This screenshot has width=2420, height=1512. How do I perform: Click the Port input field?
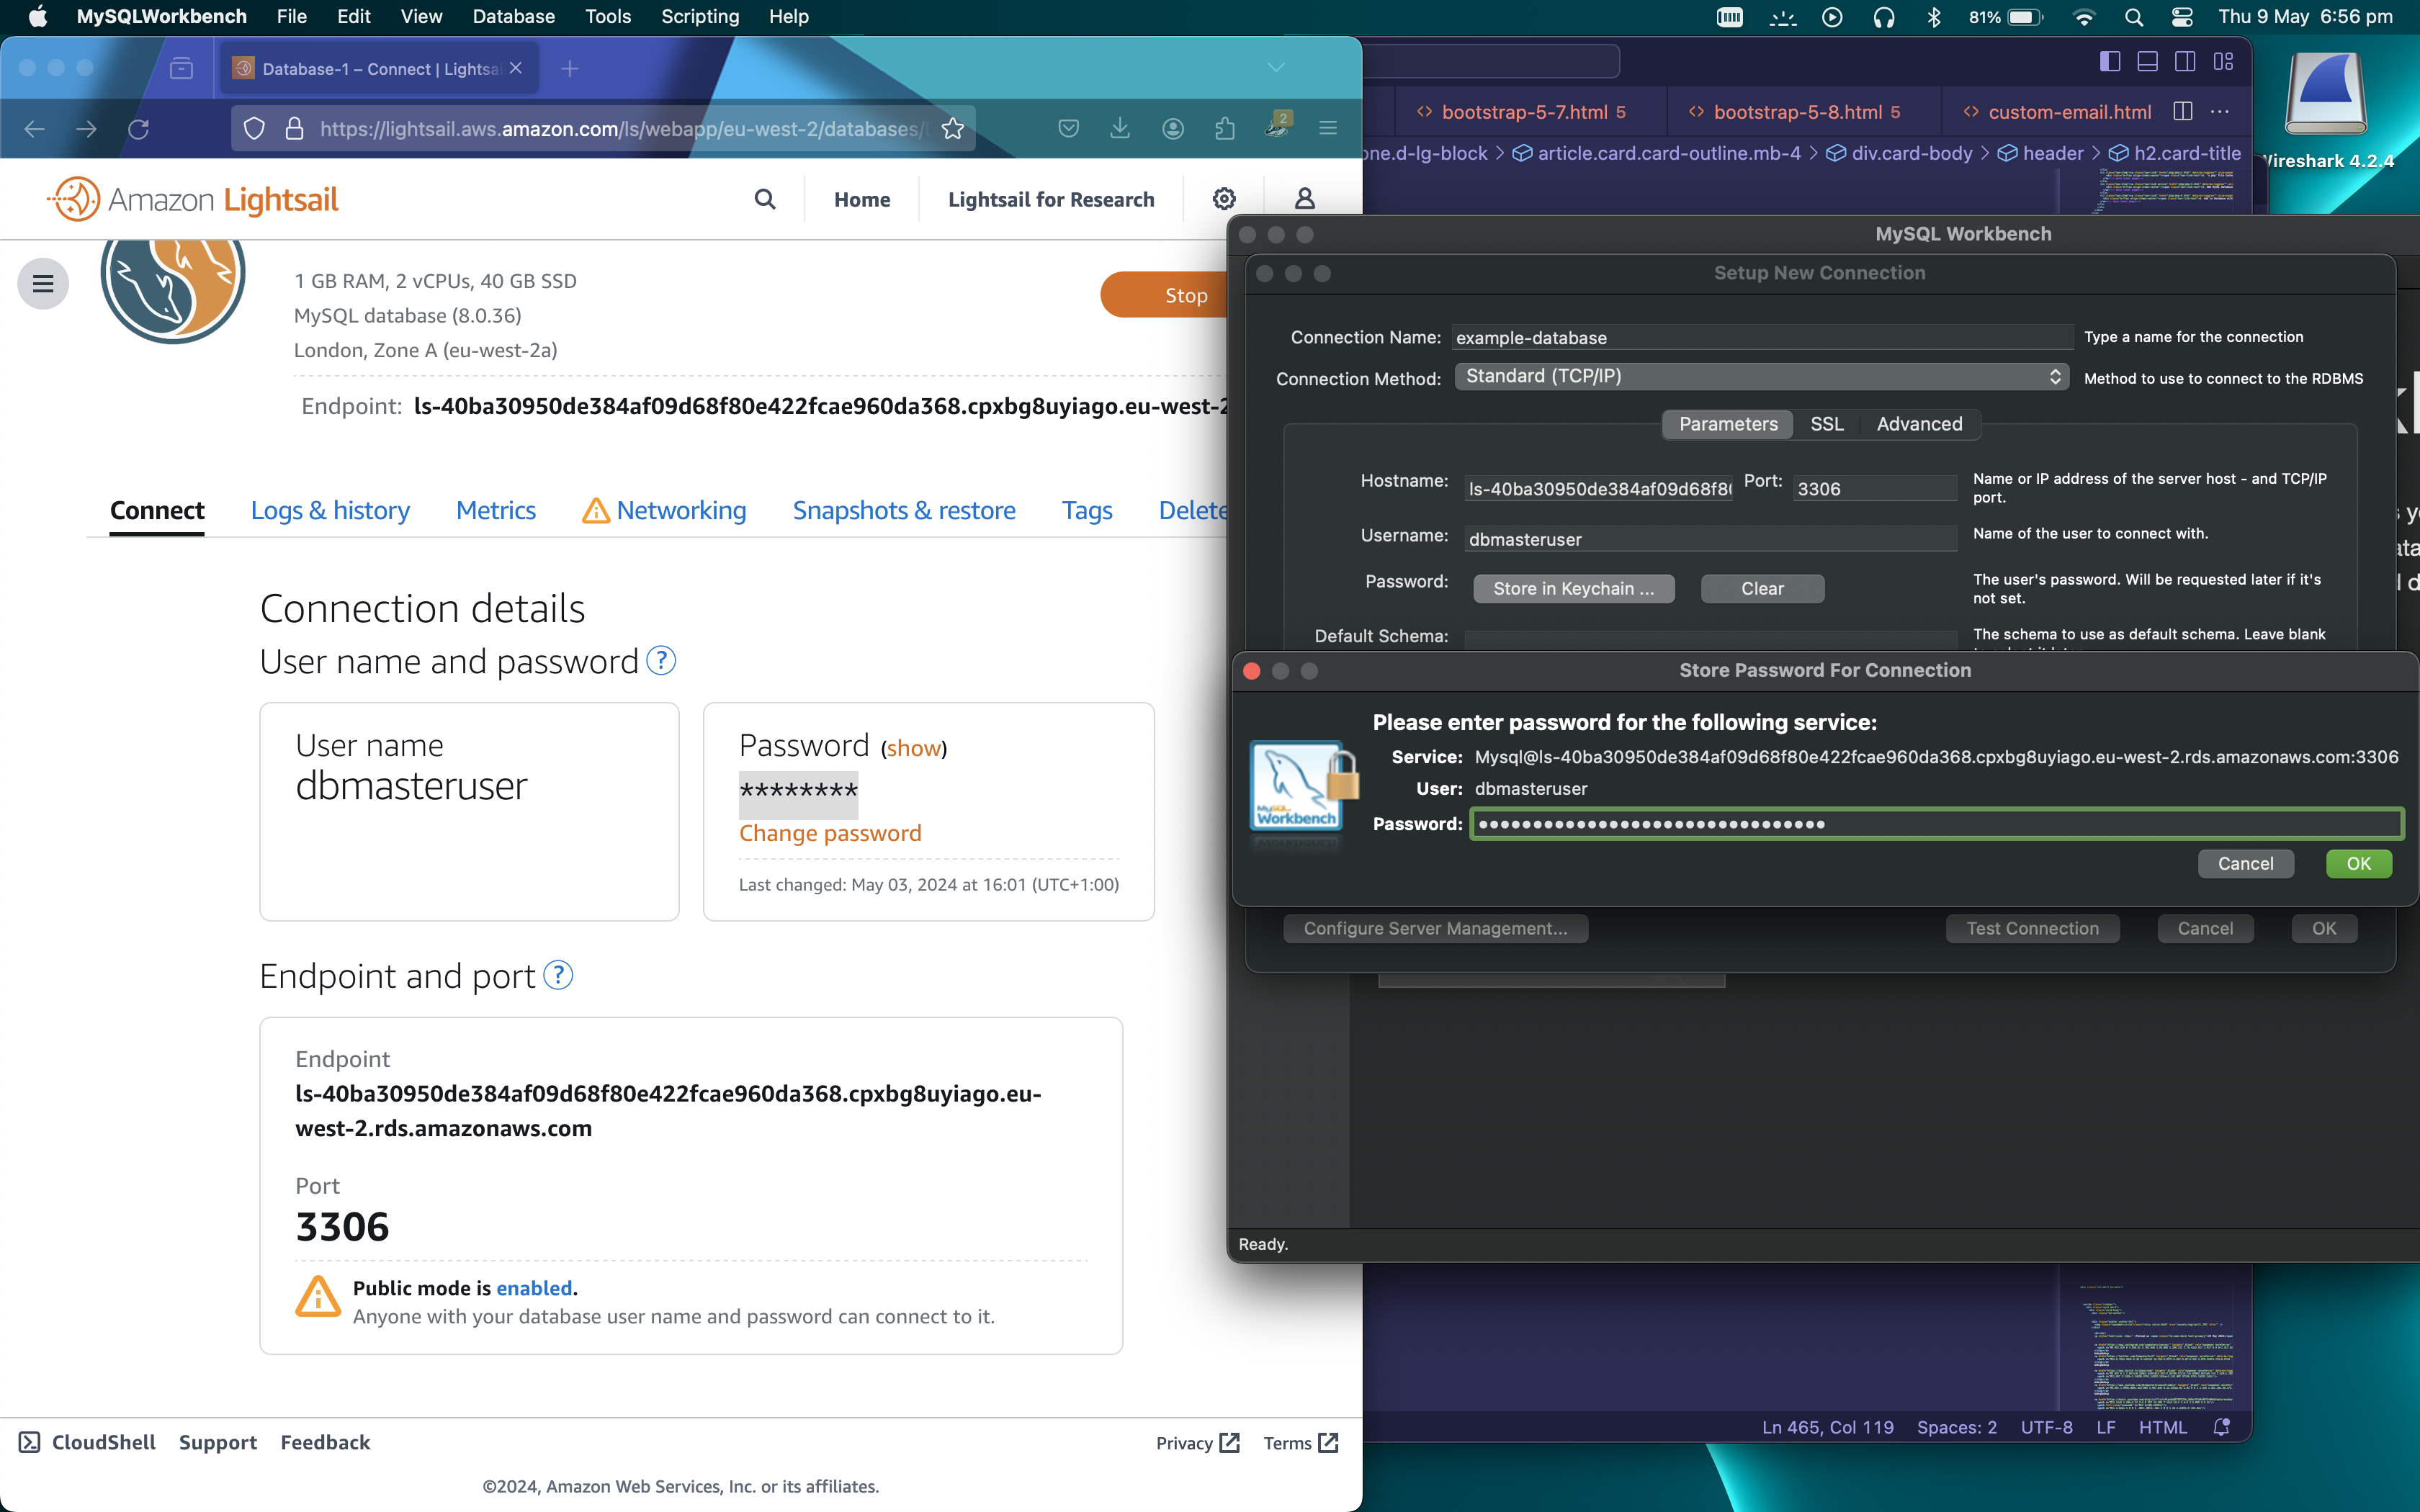[1874, 488]
